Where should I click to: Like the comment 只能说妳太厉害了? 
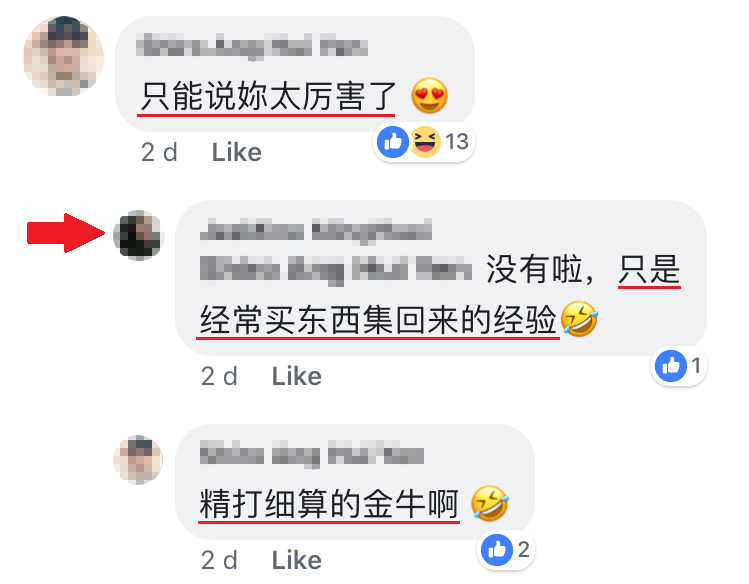pyautogui.click(x=236, y=153)
